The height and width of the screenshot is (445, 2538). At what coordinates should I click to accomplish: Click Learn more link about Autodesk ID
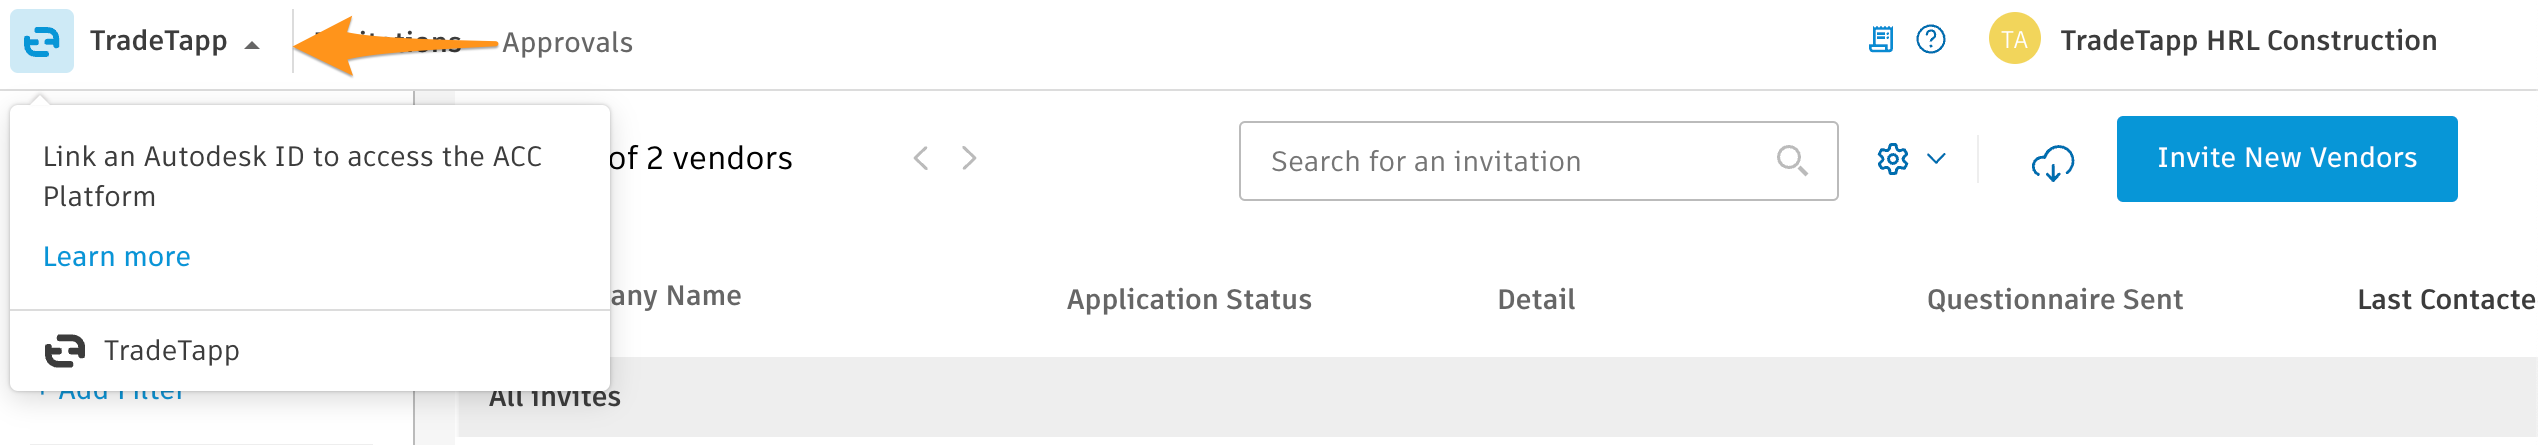117,257
